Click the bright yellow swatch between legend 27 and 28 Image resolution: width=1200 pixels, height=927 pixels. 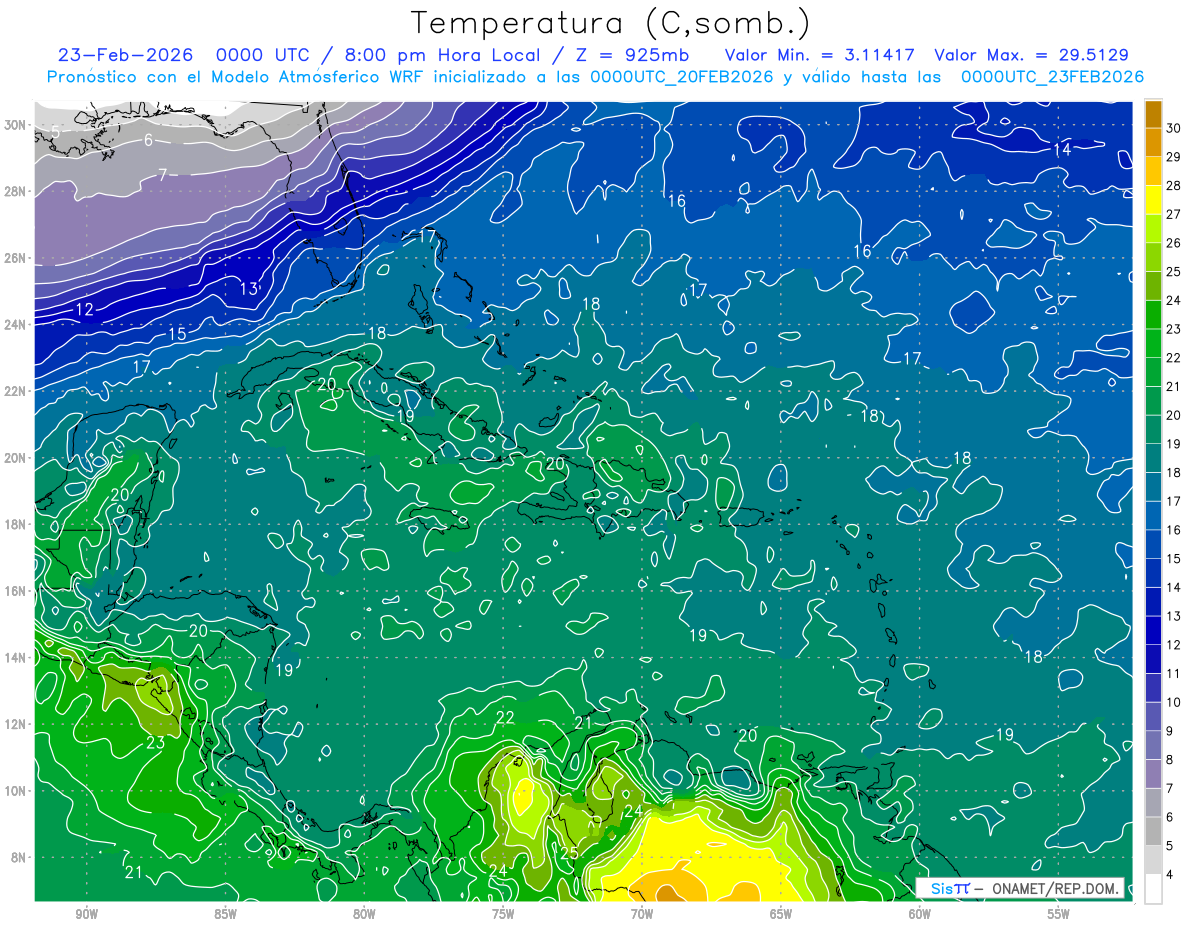[x=1153, y=198]
